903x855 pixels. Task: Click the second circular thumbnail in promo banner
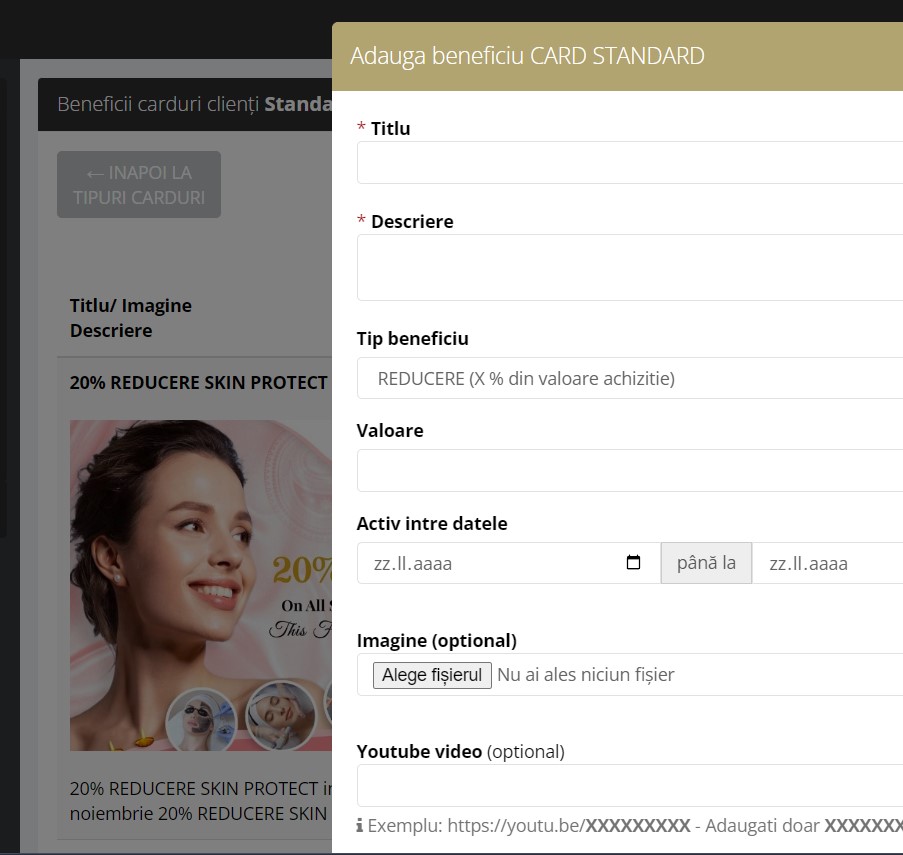[x=280, y=714]
